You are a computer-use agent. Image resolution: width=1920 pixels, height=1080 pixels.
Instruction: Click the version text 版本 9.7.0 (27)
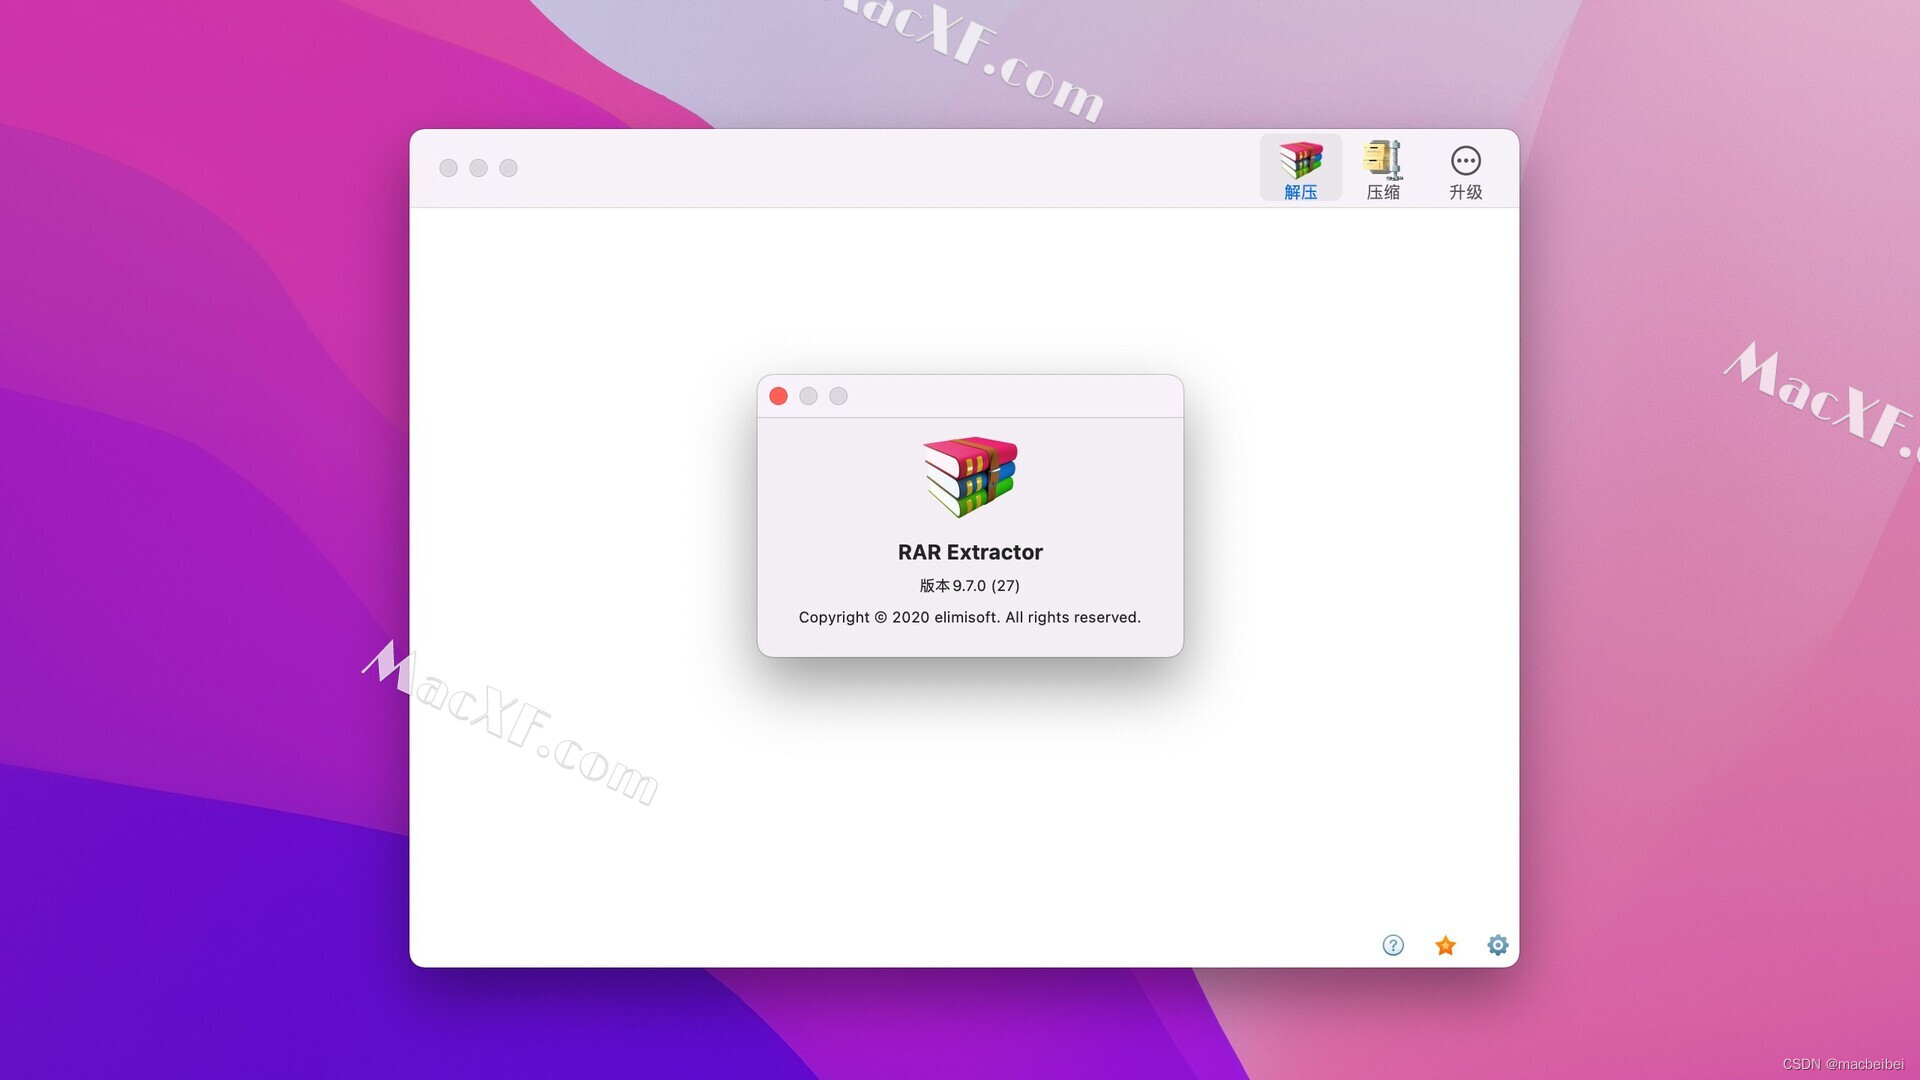click(969, 586)
